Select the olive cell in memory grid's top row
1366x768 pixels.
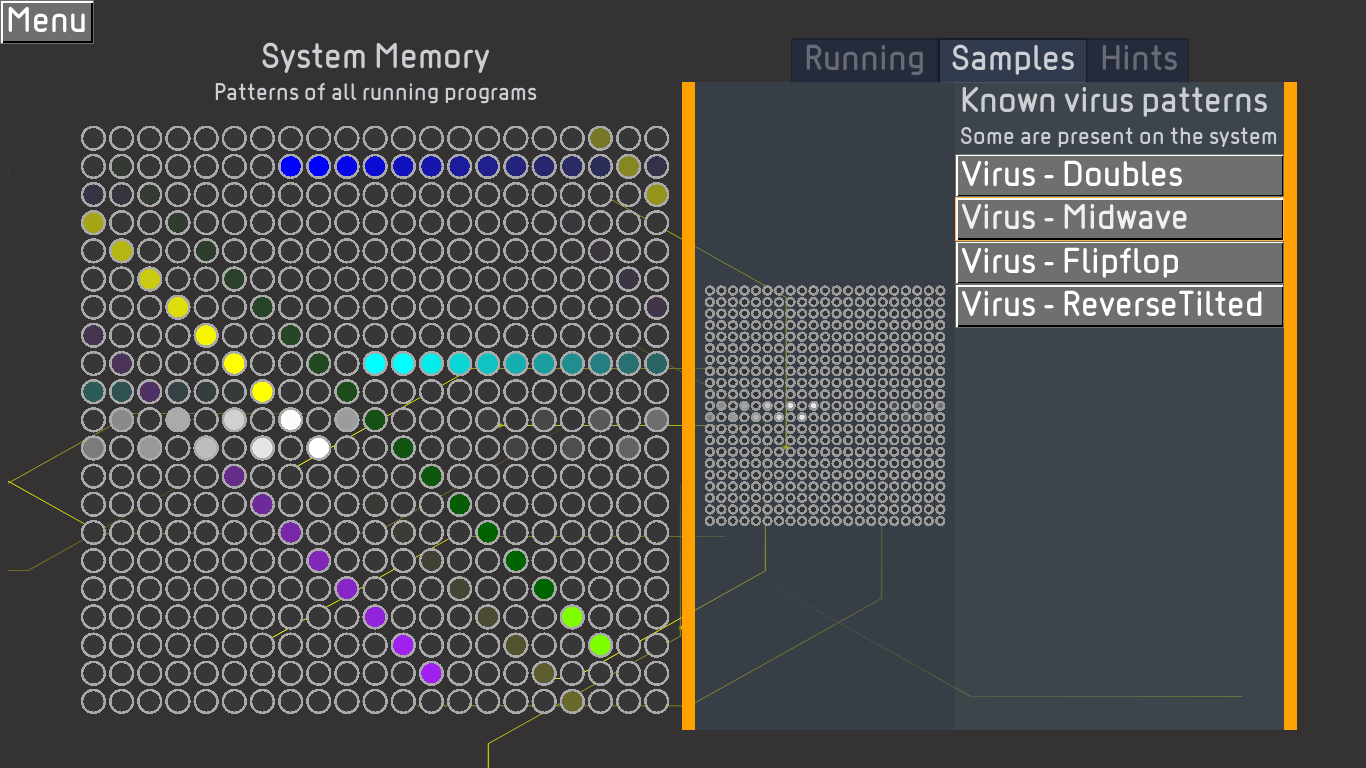tap(600, 138)
